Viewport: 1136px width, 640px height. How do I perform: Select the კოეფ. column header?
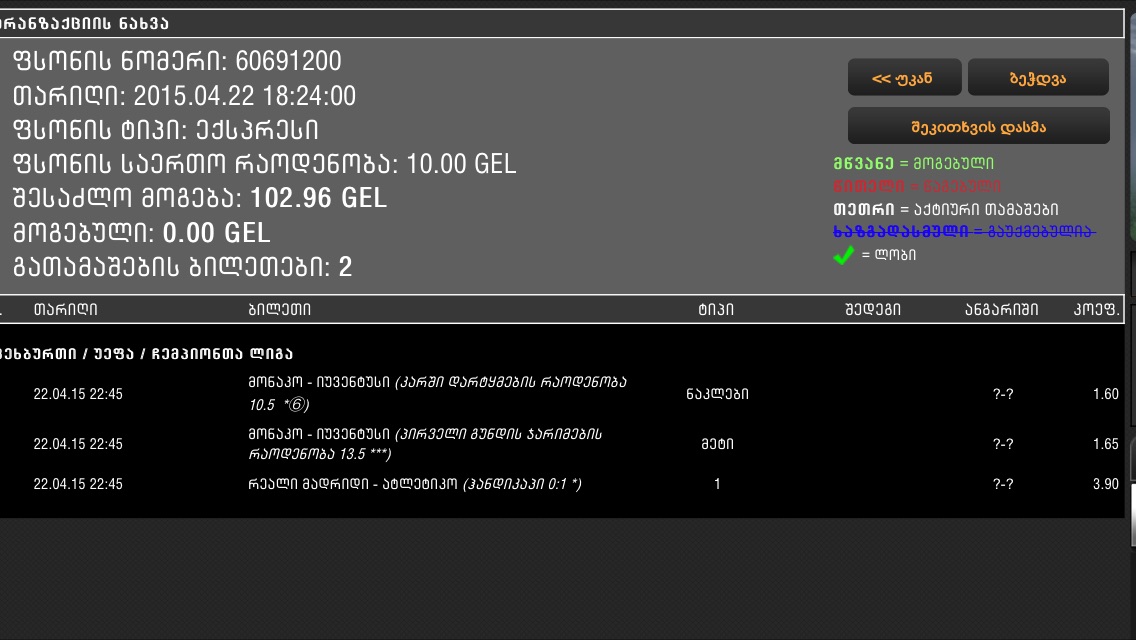(x=1096, y=309)
